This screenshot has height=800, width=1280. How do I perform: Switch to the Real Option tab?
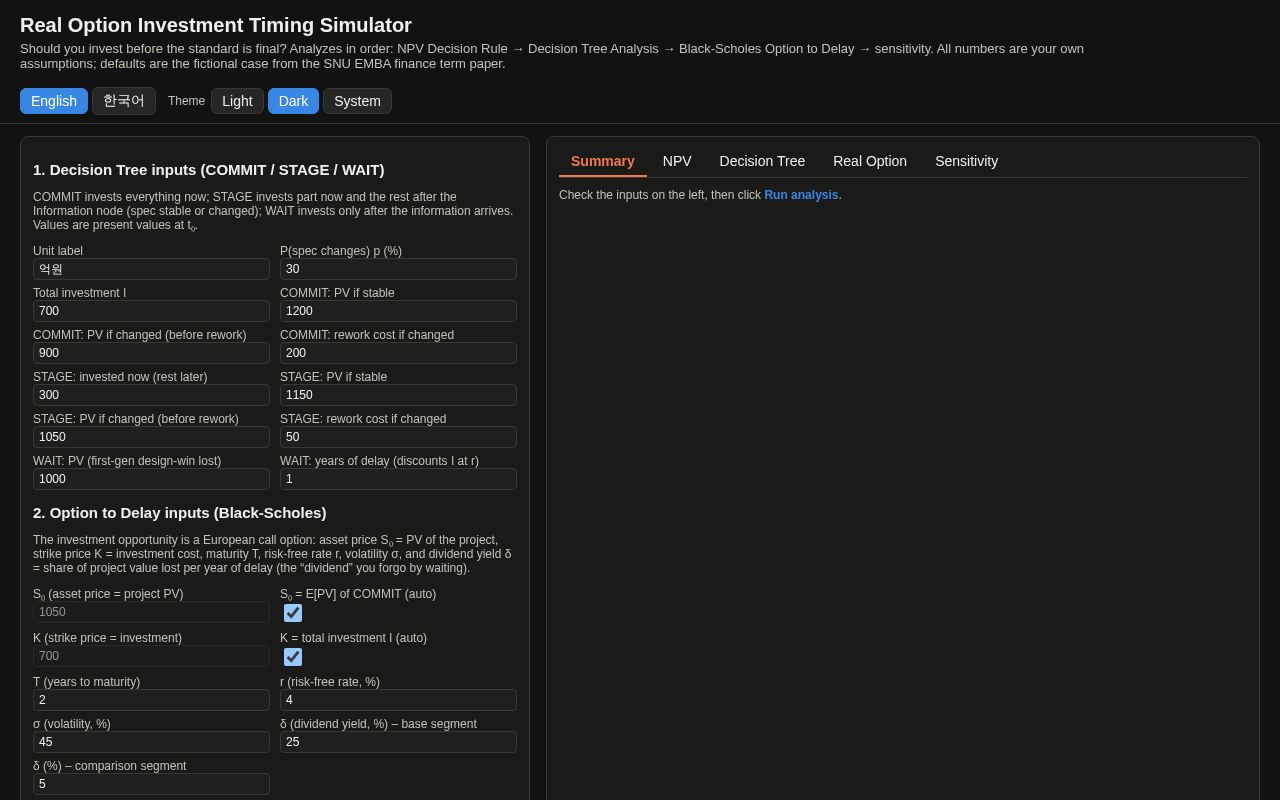[870, 161]
